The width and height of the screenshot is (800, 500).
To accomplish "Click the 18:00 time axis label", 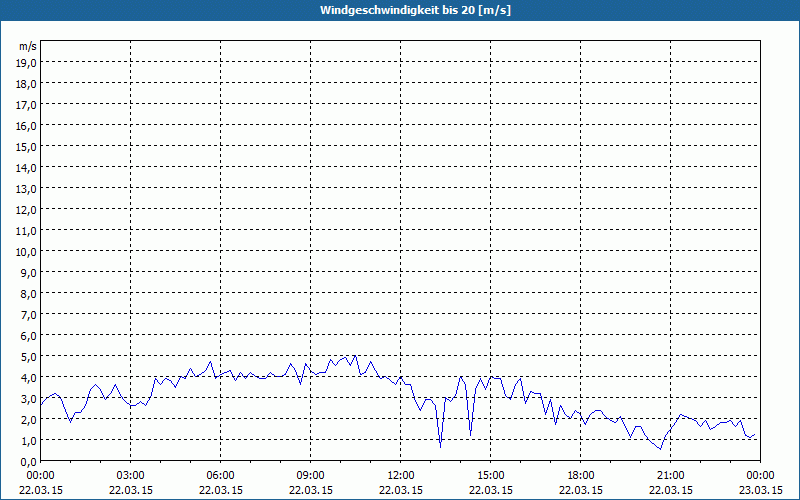I will [581, 476].
